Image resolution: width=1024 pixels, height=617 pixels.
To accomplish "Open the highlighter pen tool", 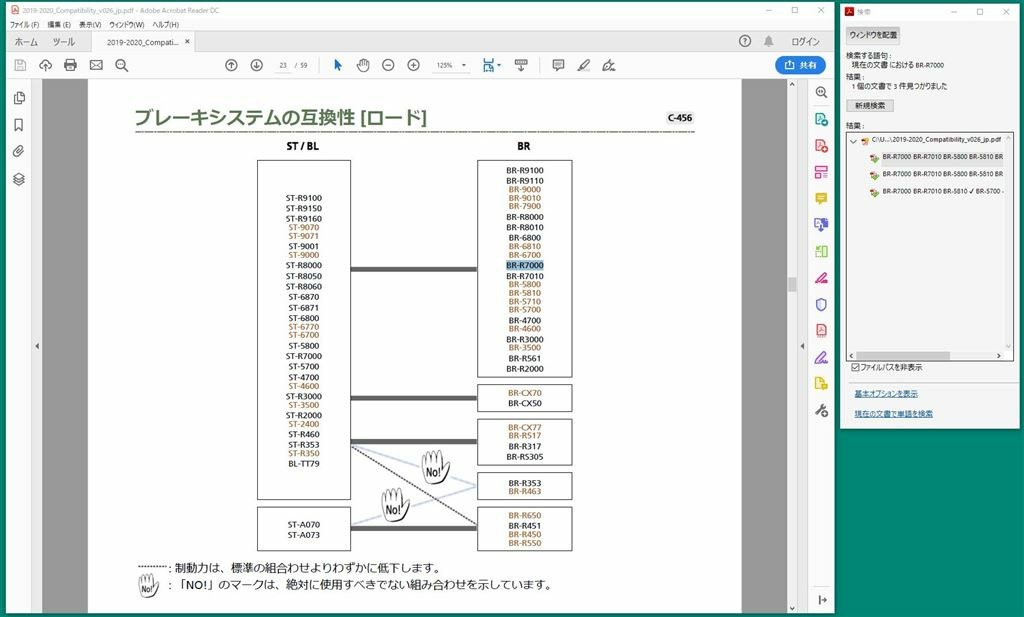I will (x=583, y=65).
